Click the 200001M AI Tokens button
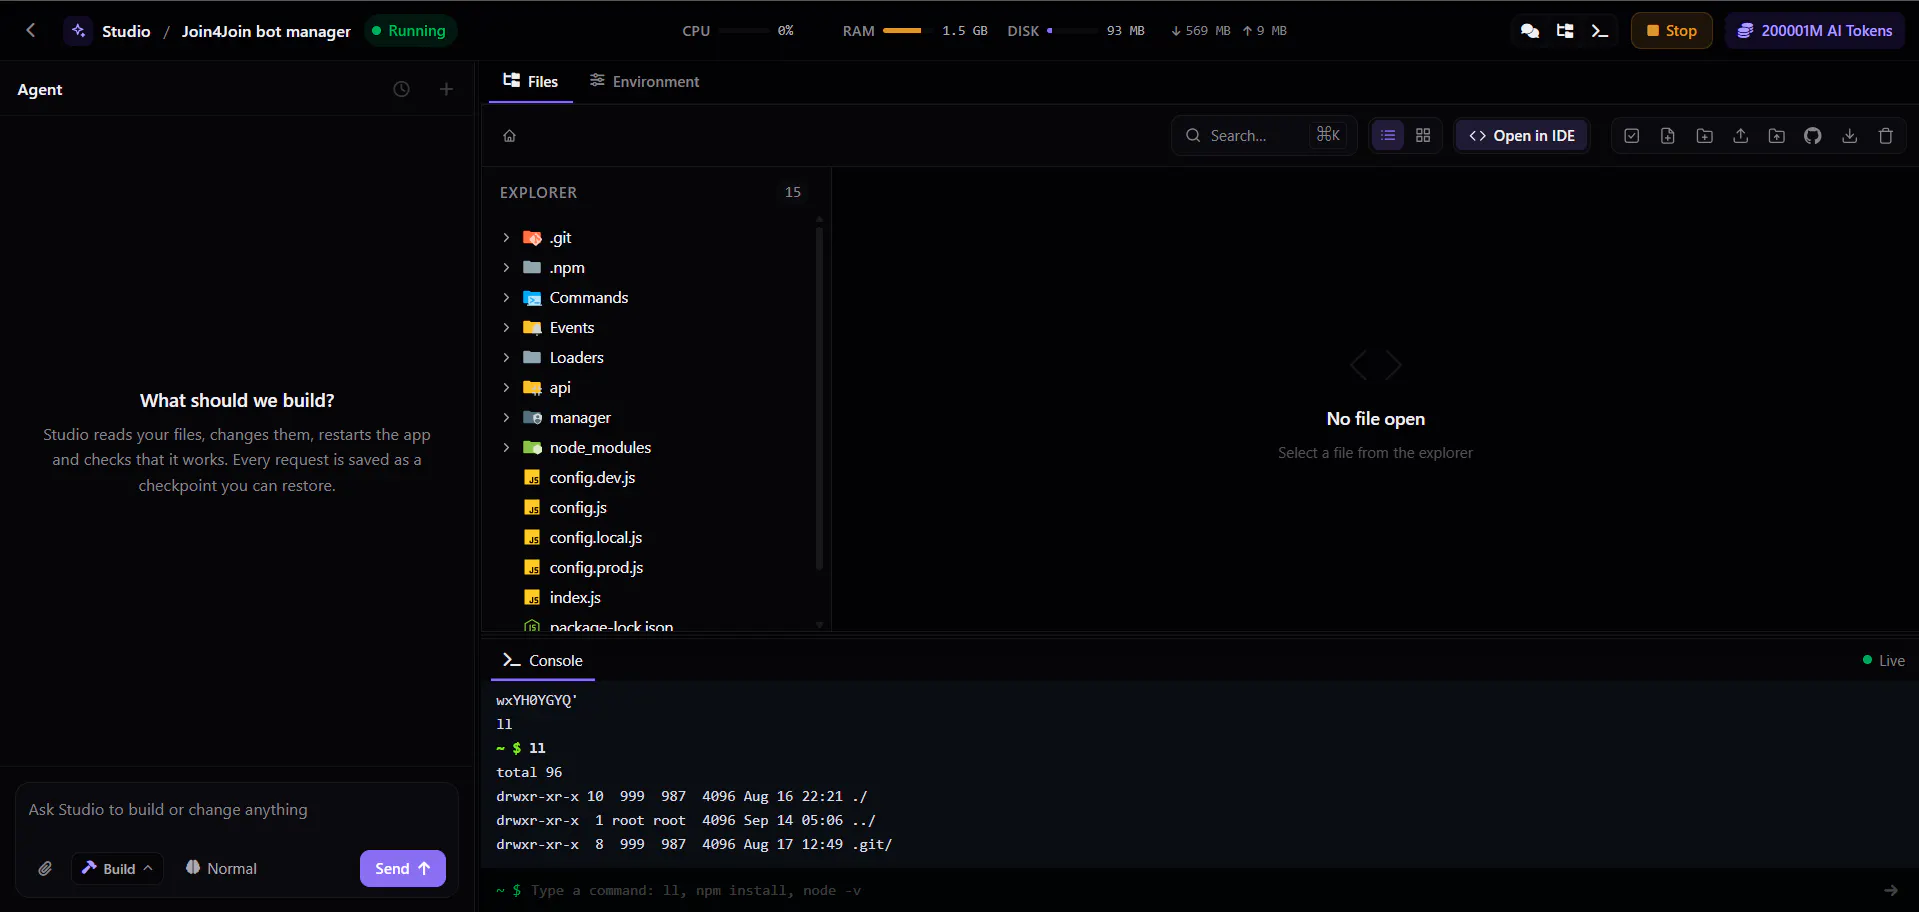The image size is (1919, 912). 1815,31
